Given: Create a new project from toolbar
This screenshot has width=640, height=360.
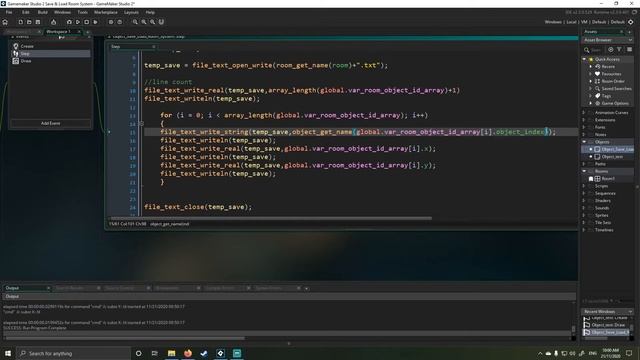Looking at the screenshot, I should [x=20, y=22].
